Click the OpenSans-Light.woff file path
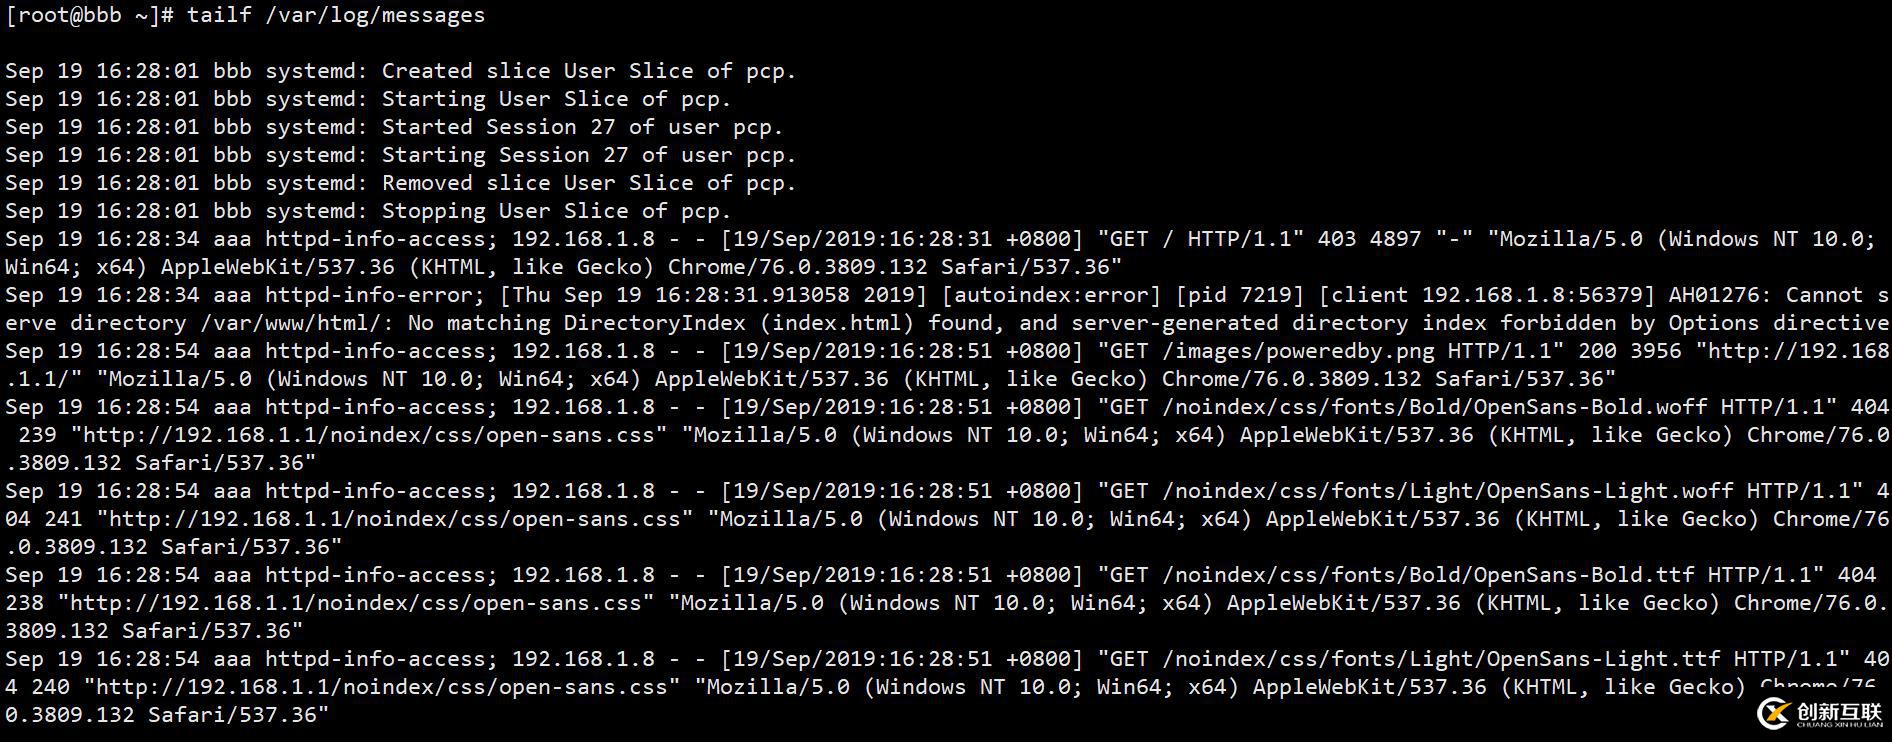This screenshot has width=1892, height=742. [1448, 491]
